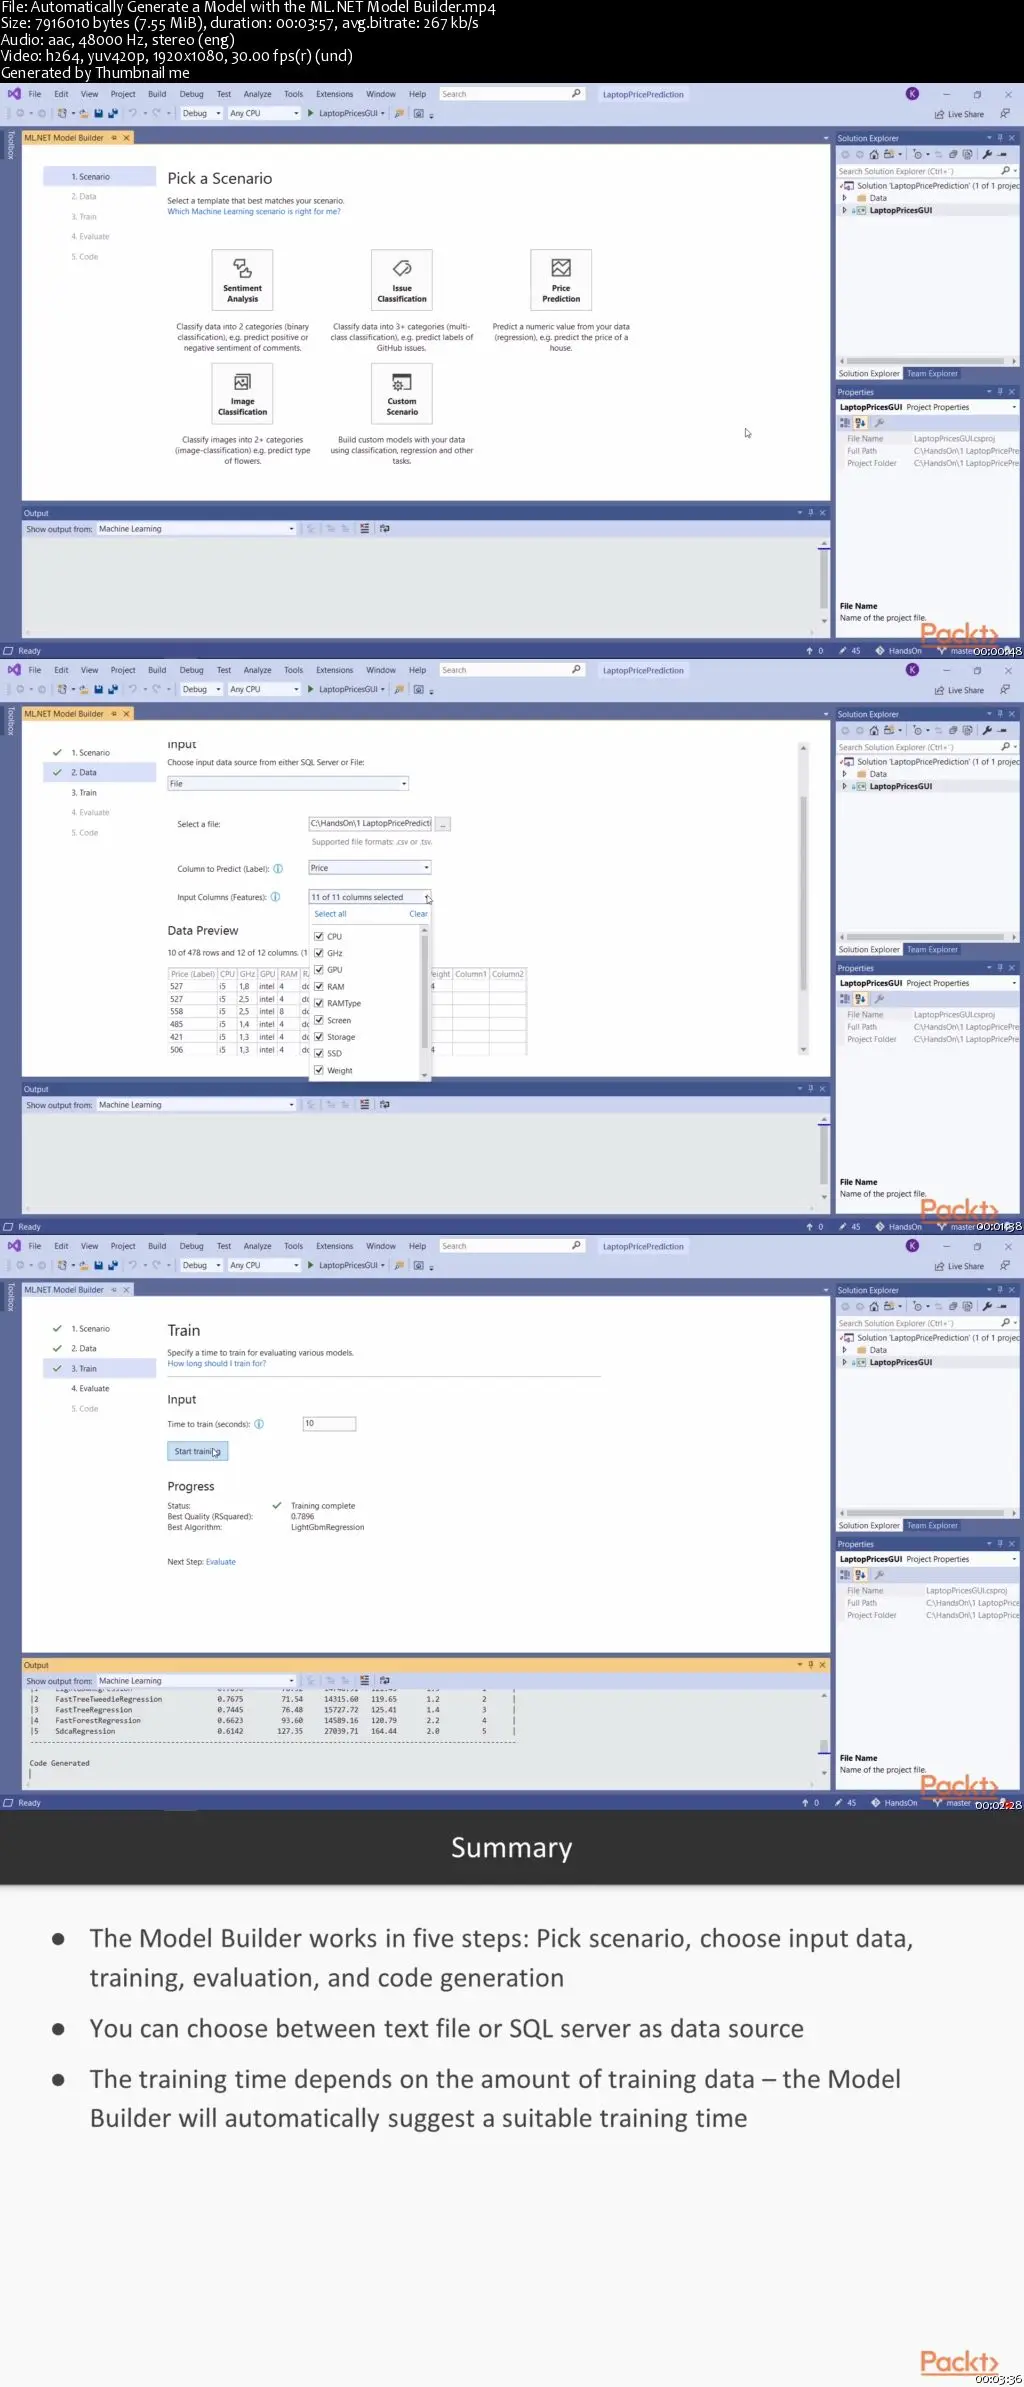Select the Sentiment Analysis scenario icon
Image resolution: width=1024 pixels, height=2387 pixels.
242,279
